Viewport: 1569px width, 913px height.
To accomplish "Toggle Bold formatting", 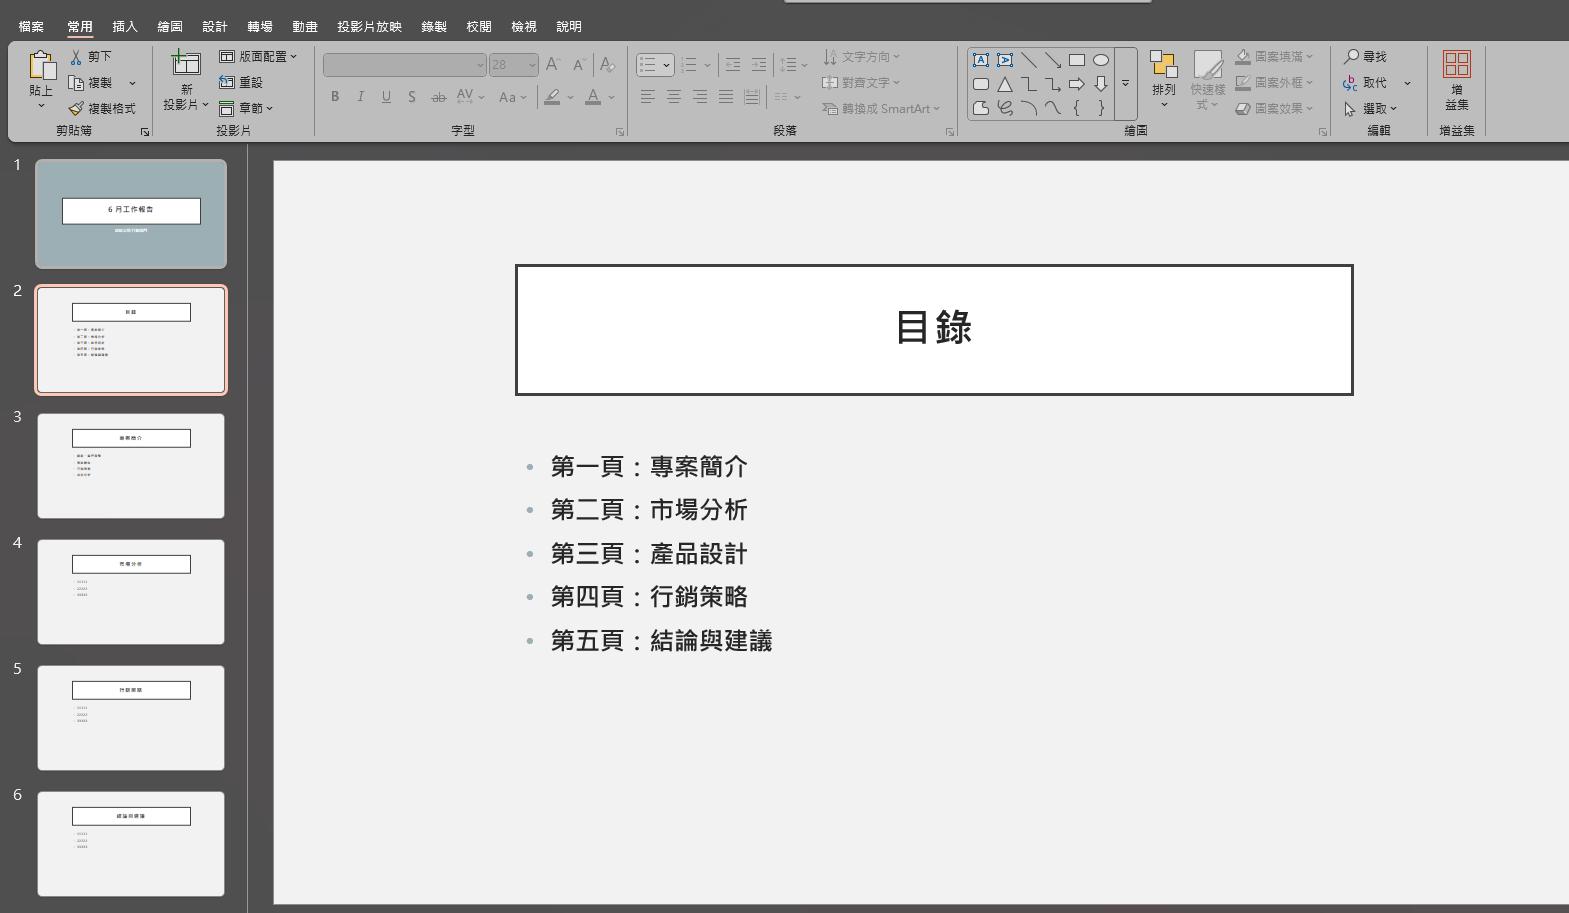I will pos(335,97).
